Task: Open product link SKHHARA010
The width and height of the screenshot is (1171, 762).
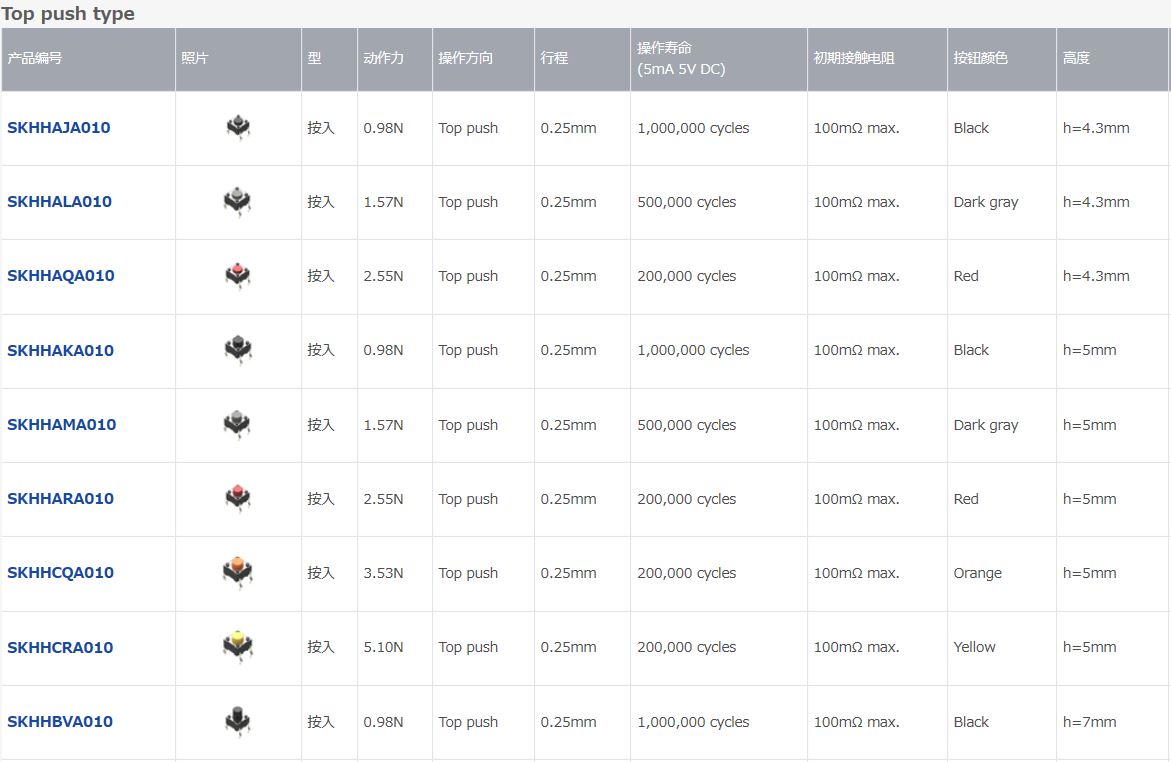Action: (60, 498)
